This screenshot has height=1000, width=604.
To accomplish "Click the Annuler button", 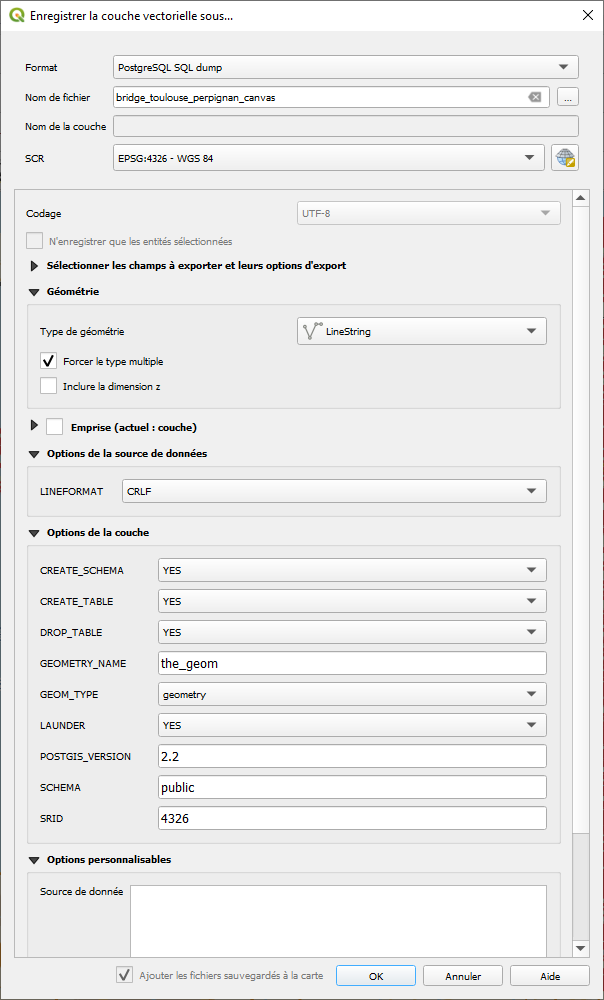I will click(x=462, y=976).
